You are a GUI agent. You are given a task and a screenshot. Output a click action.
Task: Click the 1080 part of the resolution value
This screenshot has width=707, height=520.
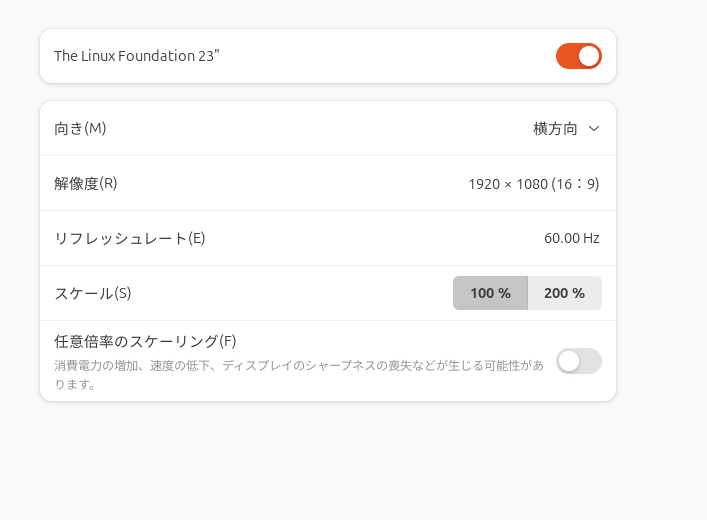point(532,184)
